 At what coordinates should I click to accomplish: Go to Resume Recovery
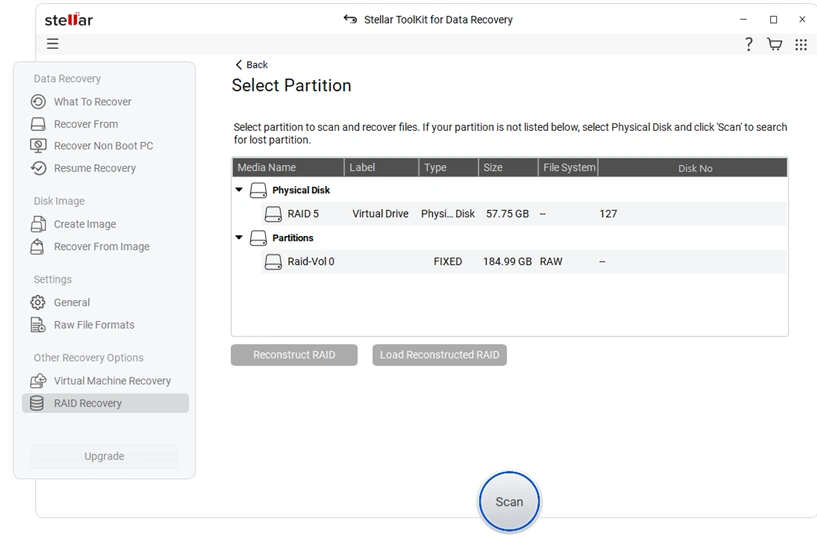click(x=94, y=168)
